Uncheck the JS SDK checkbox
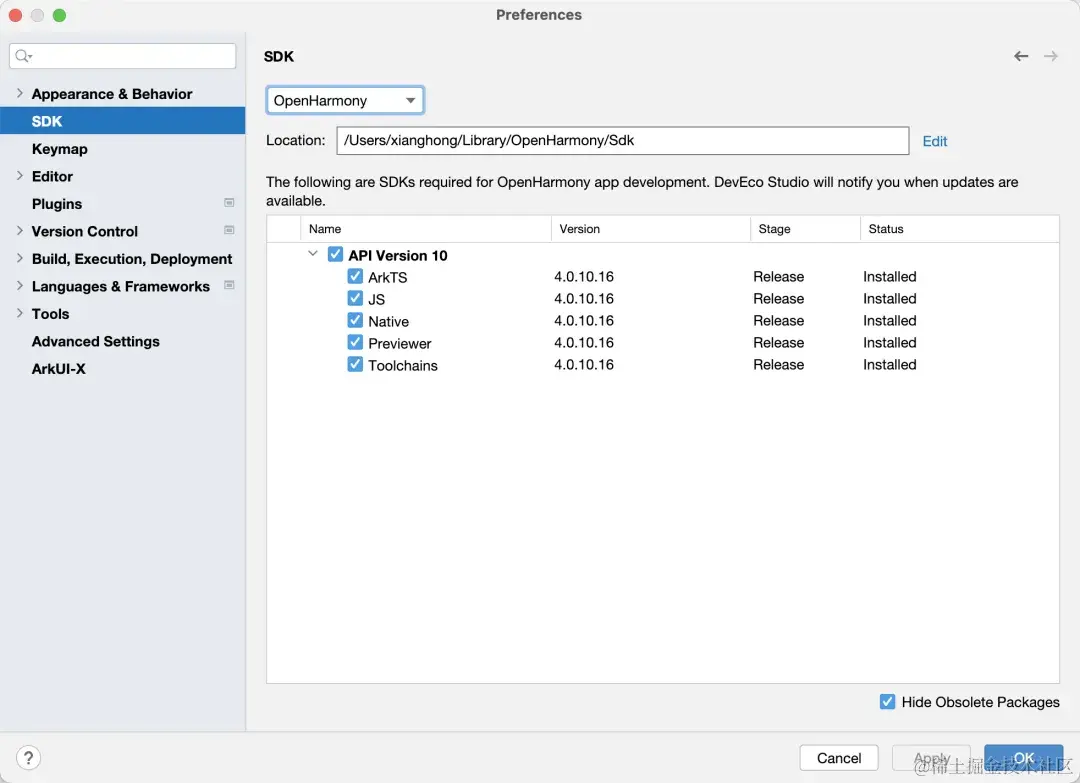This screenshot has width=1080, height=783. pos(355,298)
